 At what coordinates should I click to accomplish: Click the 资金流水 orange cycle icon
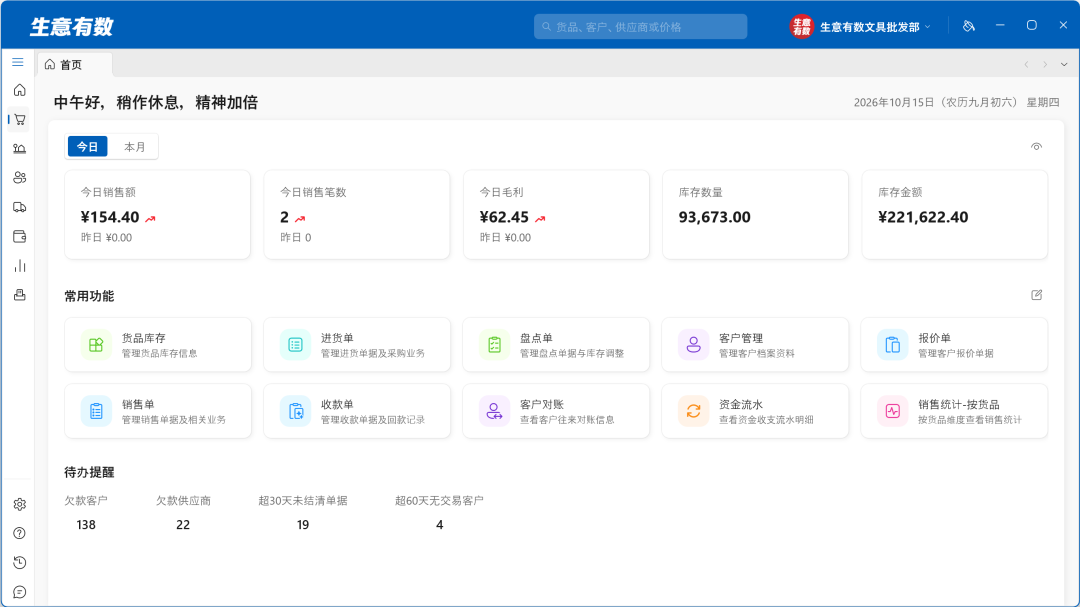pos(693,411)
